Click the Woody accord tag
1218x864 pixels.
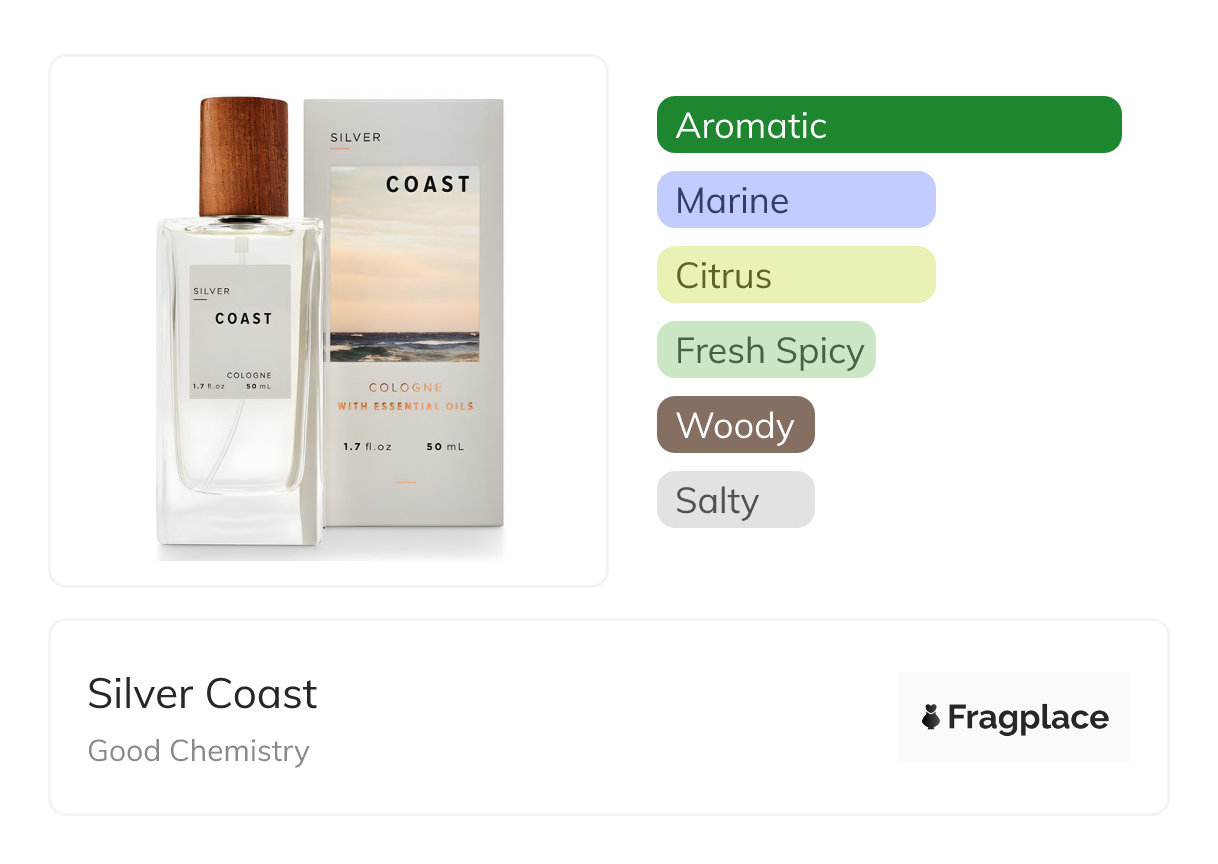click(735, 425)
